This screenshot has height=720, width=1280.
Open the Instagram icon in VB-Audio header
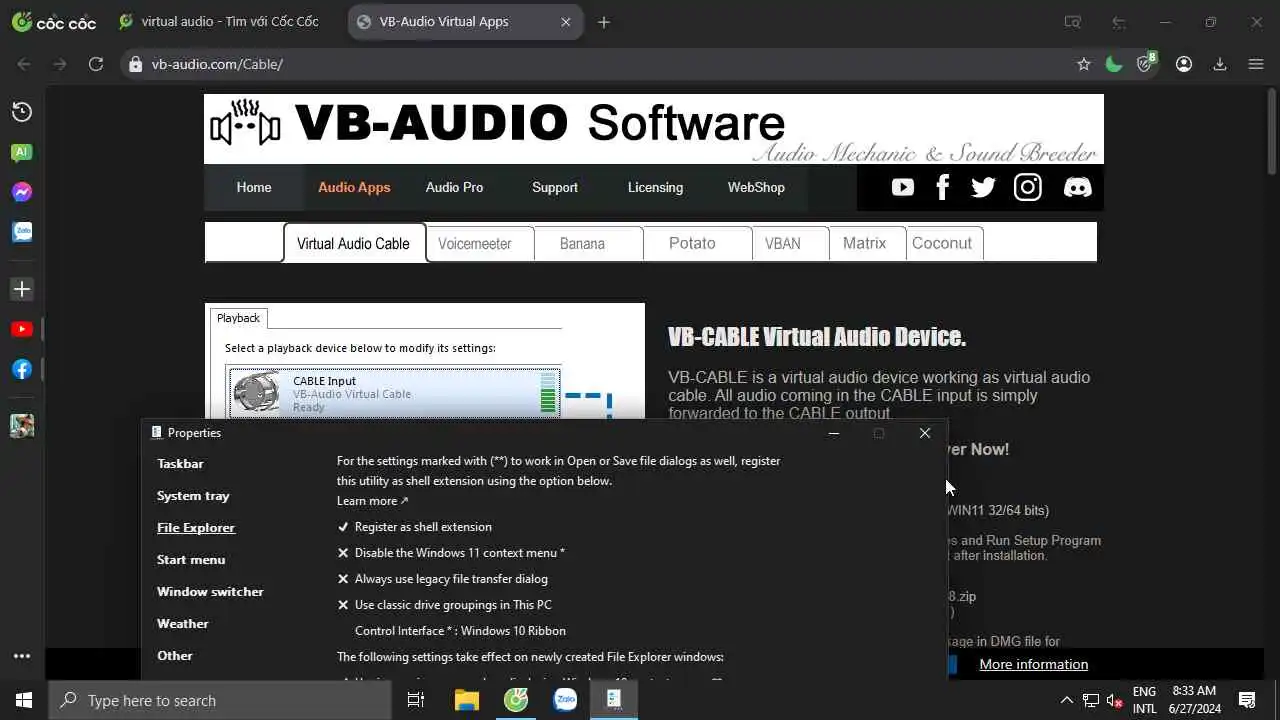pyautogui.click(x=1028, y=187)
